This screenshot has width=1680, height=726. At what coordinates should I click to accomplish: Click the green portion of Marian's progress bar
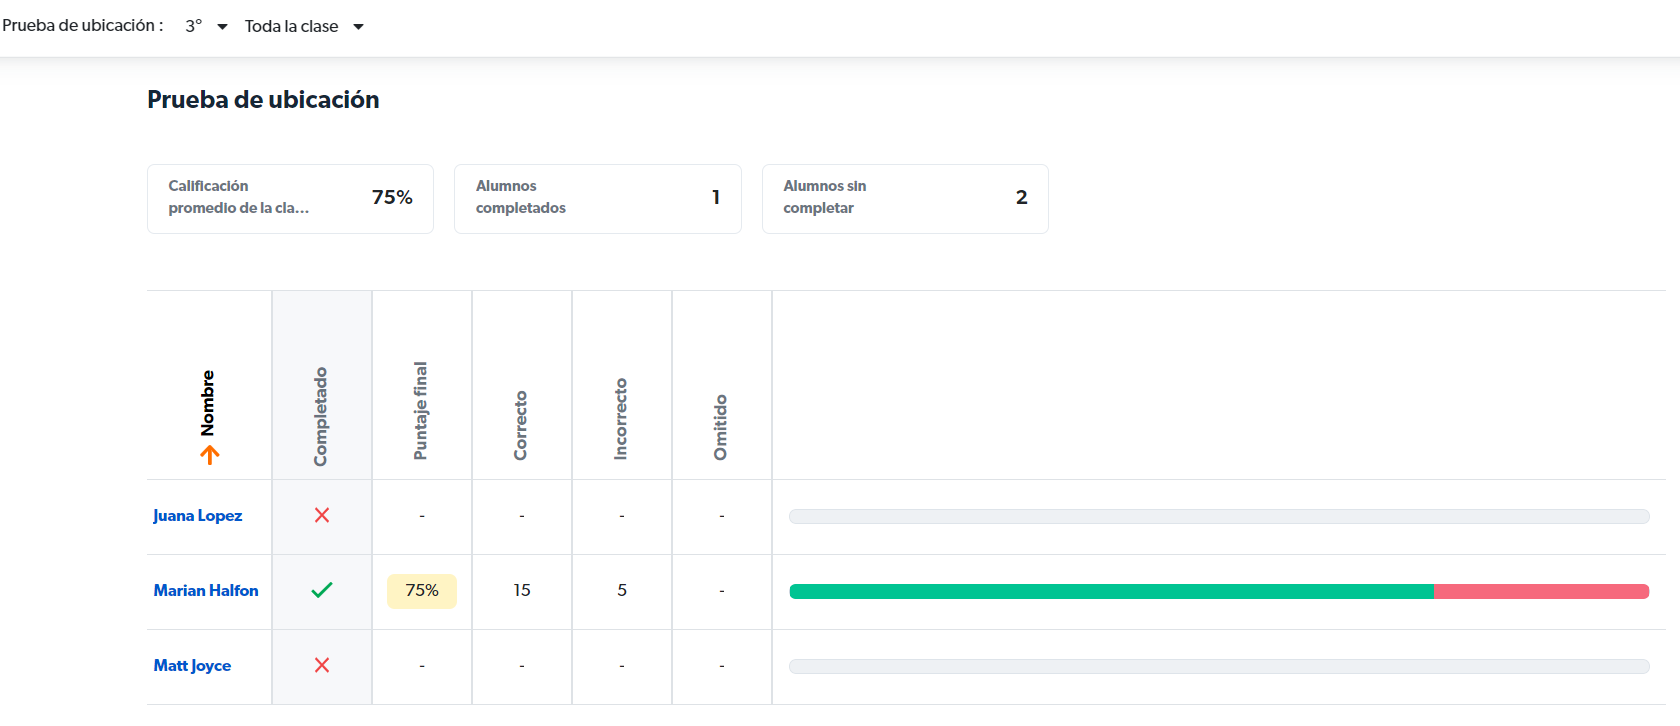click(1111, 592)
